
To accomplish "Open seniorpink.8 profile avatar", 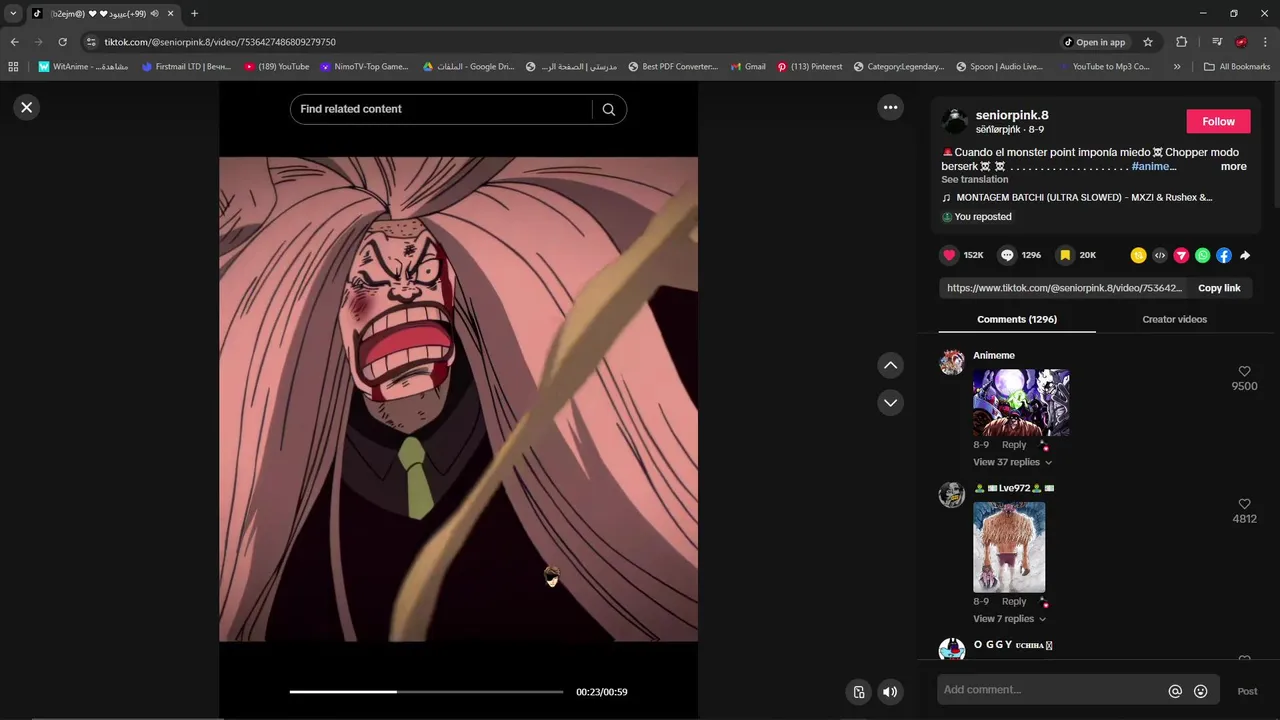I will (955, 121).
